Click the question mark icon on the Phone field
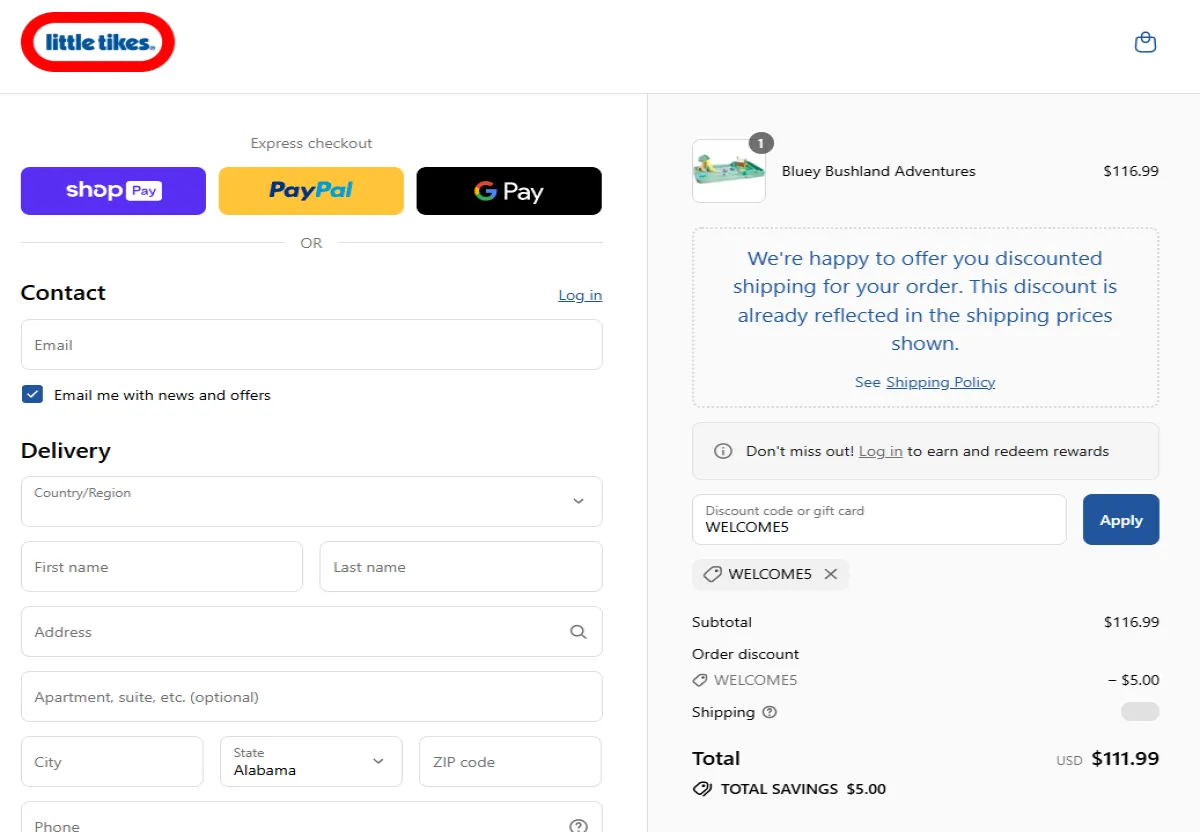 click(578, 825)
